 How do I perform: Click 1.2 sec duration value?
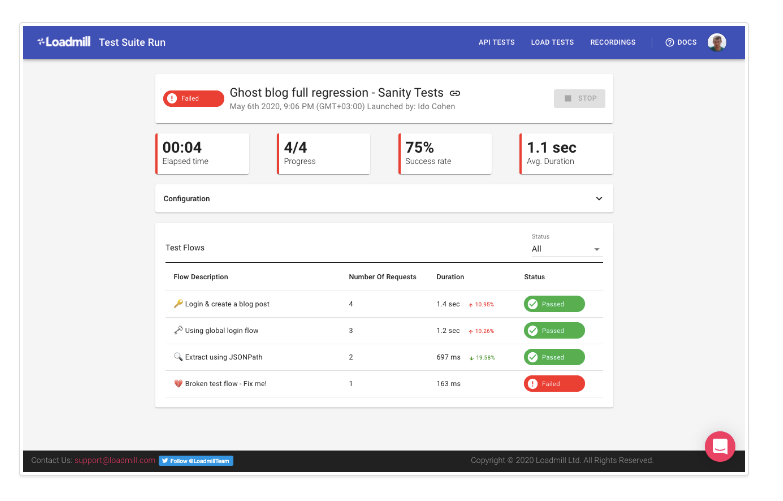click(x=448, y=330)
